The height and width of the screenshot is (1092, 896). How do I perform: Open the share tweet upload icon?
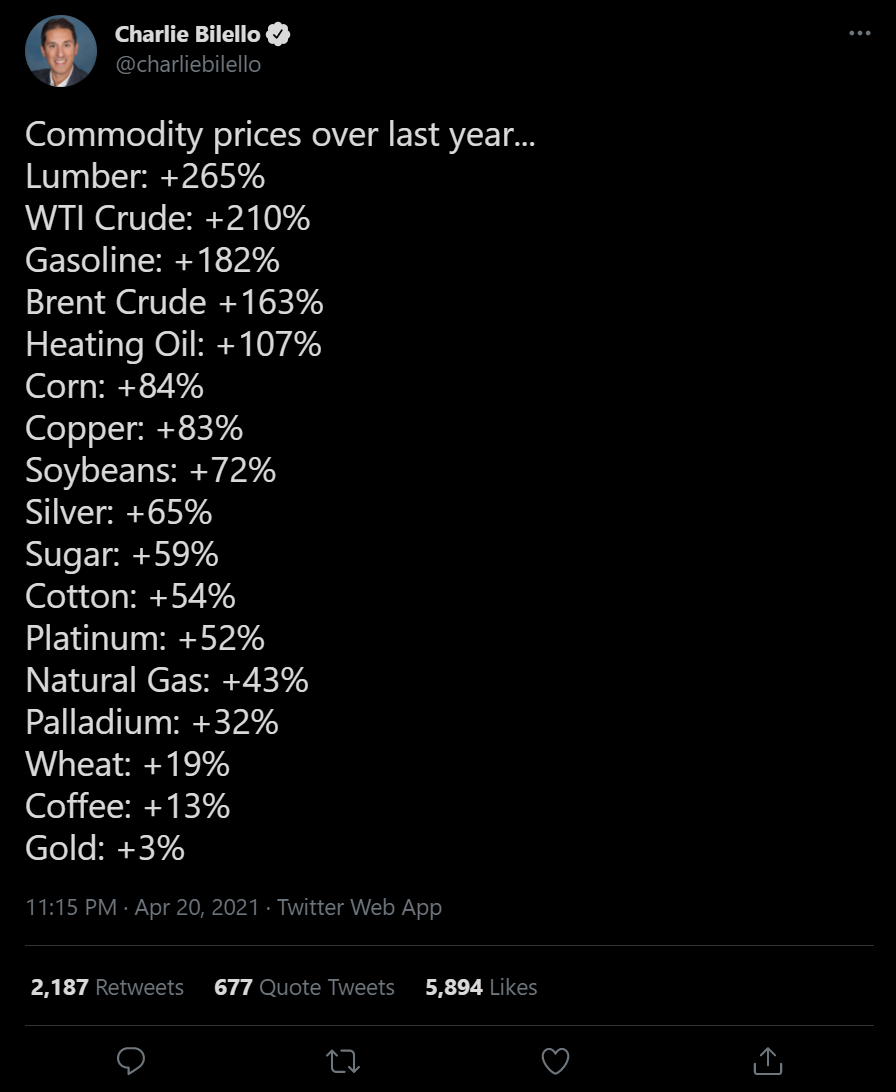[768, 1061]
